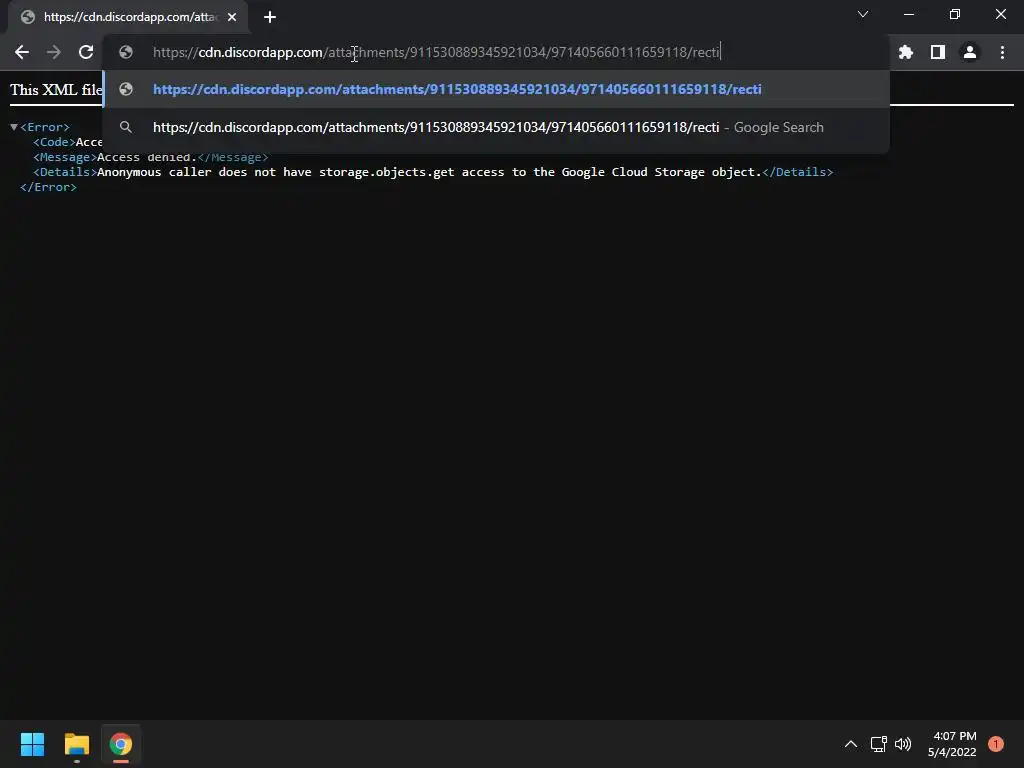Collapse the Error XML node triangle
Screen dimensions: 1024x768
tap(14, 127)
